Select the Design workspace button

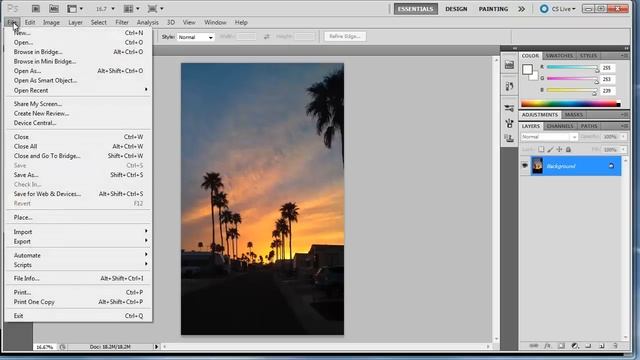(456, 9)
